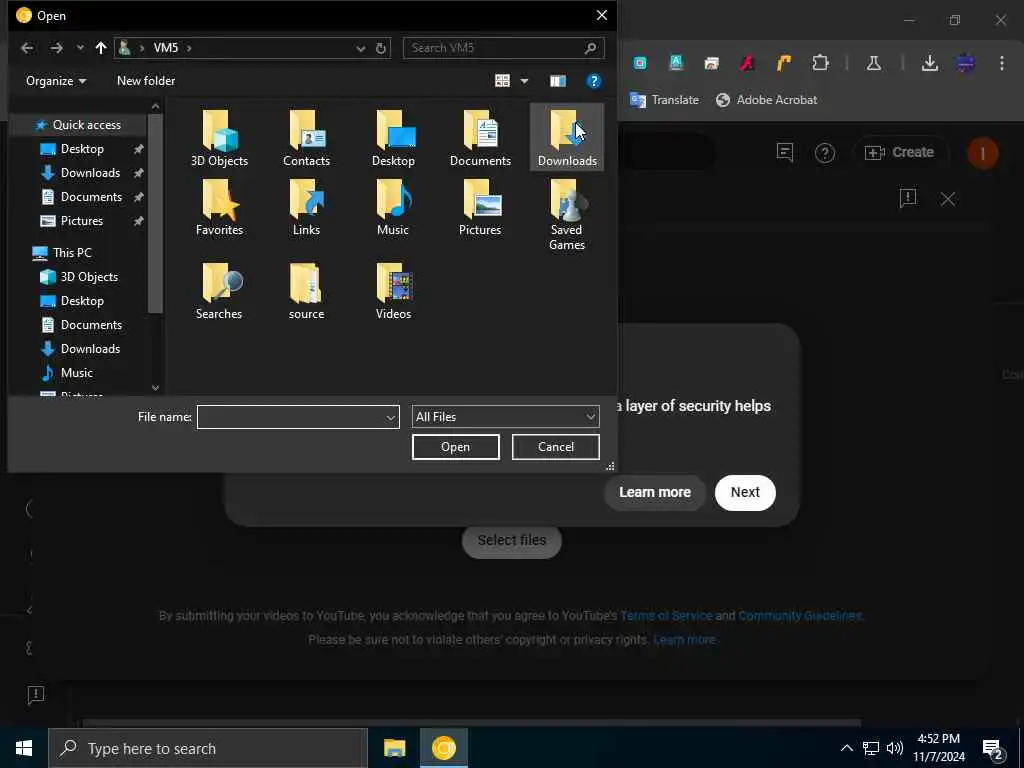Open browser Extensions puzzle icon
Viewport: 1024px width, 768px height.
tap(820, 63)
